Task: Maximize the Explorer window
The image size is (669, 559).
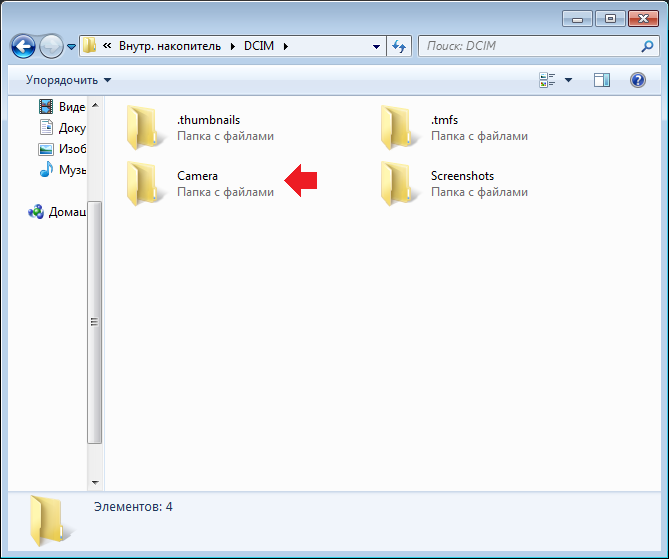Action: point(610,19)
